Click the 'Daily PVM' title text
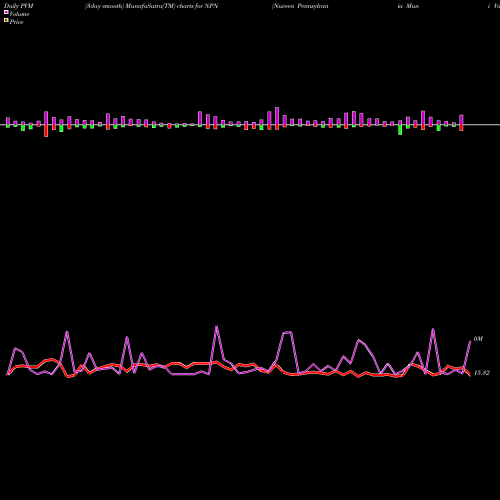 coord(19,6)
